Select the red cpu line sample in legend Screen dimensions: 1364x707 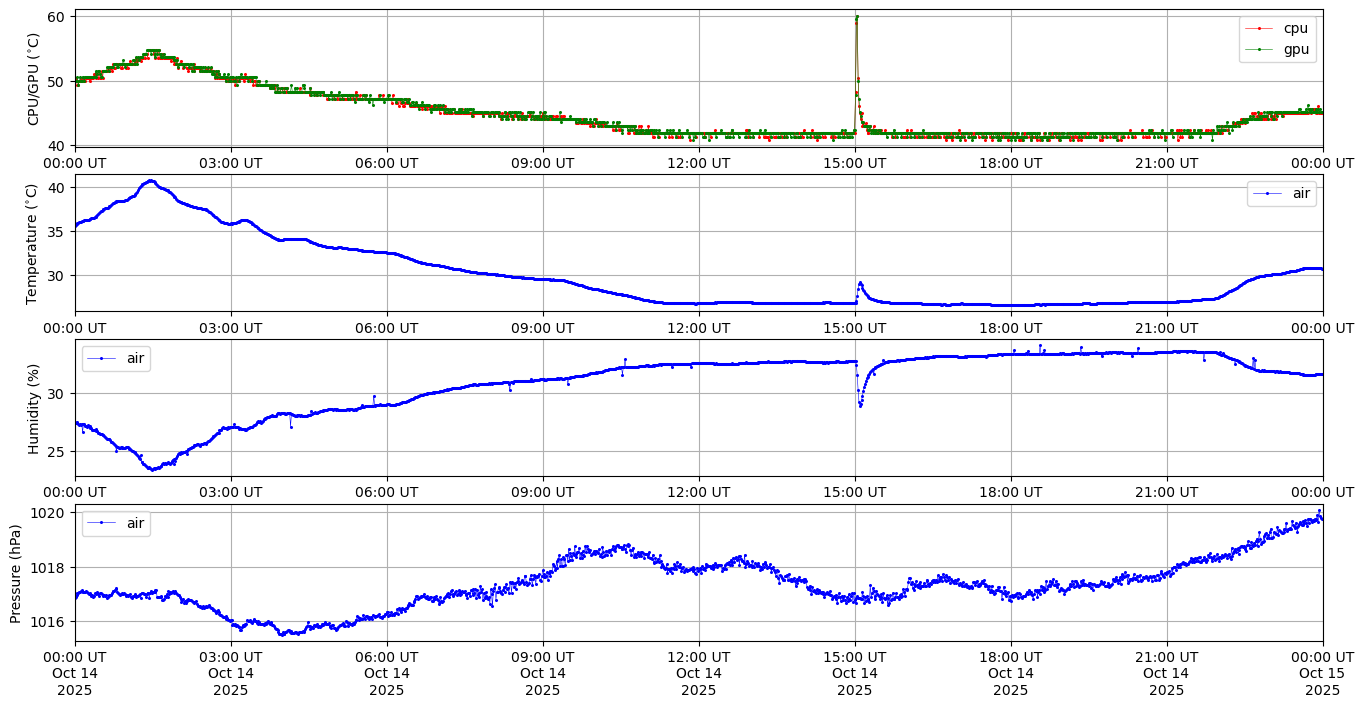point(1259,29)
